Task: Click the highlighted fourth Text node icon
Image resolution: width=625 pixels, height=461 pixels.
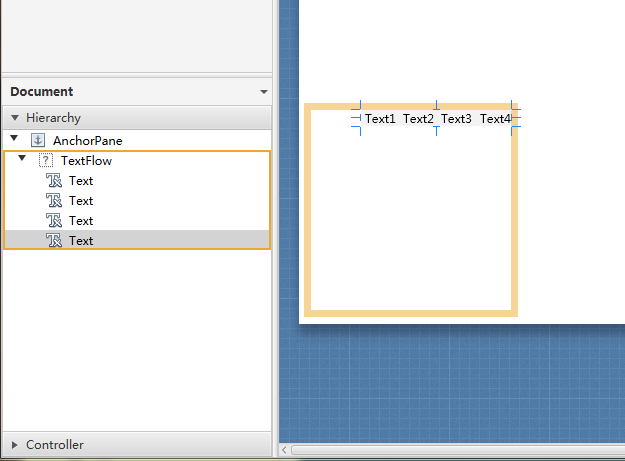Action: pos(55,241)
